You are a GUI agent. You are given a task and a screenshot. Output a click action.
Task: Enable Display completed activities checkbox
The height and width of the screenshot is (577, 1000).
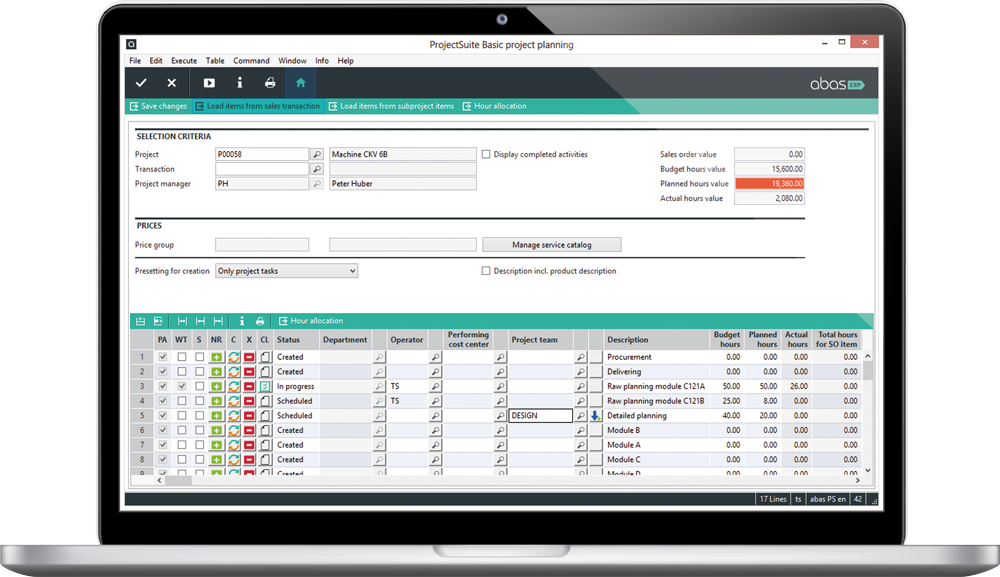(486, 155)
